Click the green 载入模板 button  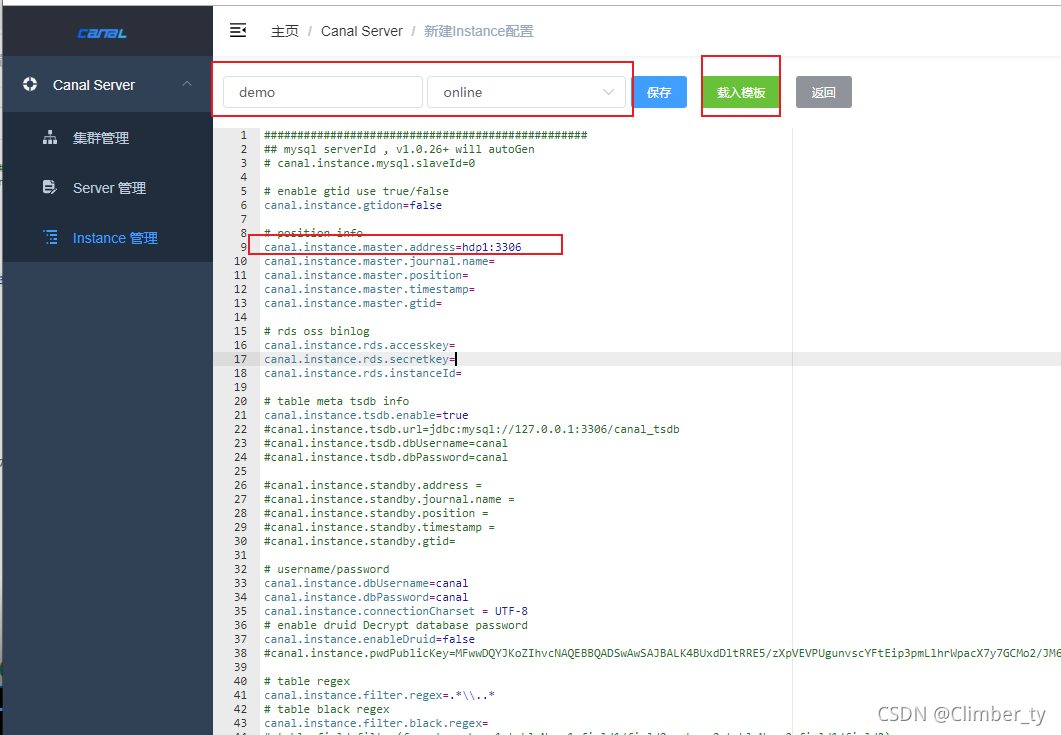(741, 92)
